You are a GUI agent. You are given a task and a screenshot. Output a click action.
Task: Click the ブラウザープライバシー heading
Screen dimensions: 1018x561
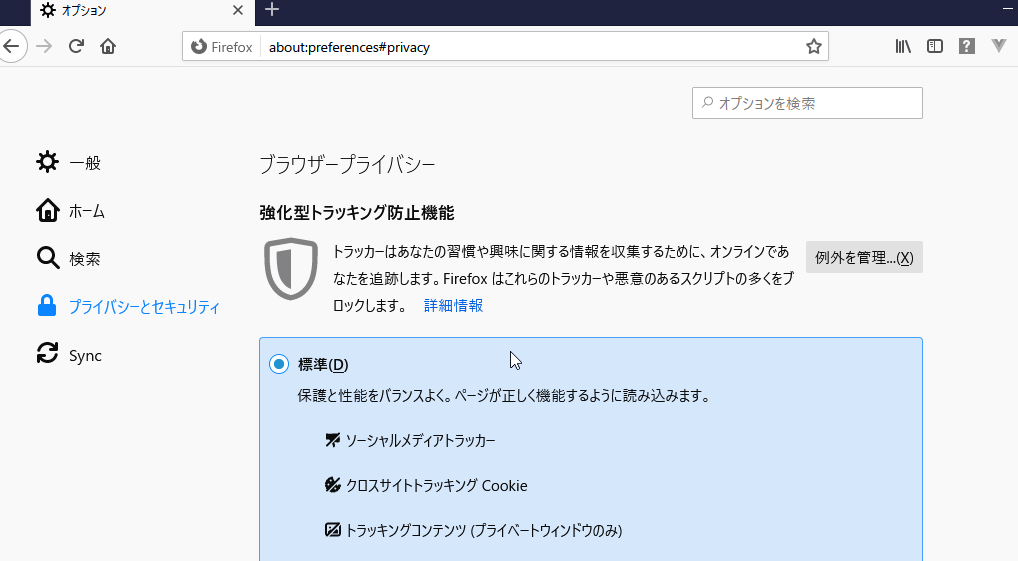tap(347, 164)
